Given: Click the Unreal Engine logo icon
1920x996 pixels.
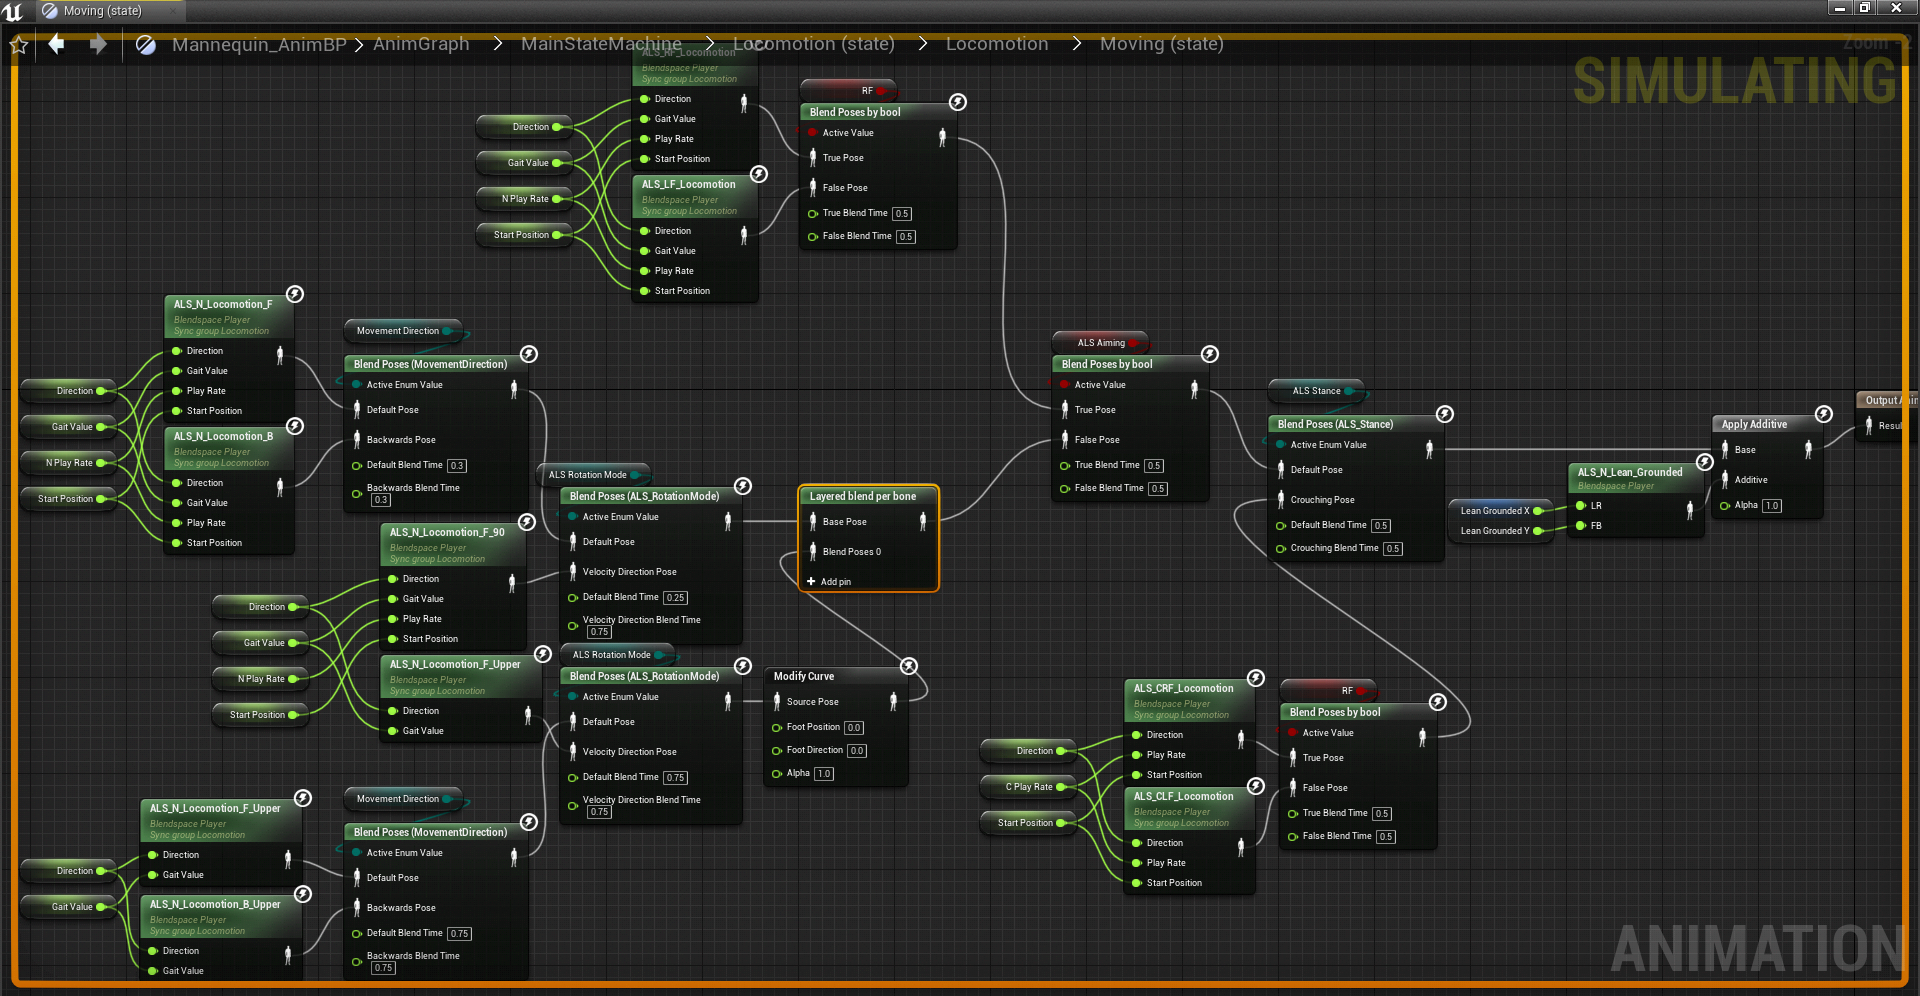Looking at the screenshot, I should [x=13, y=11].
